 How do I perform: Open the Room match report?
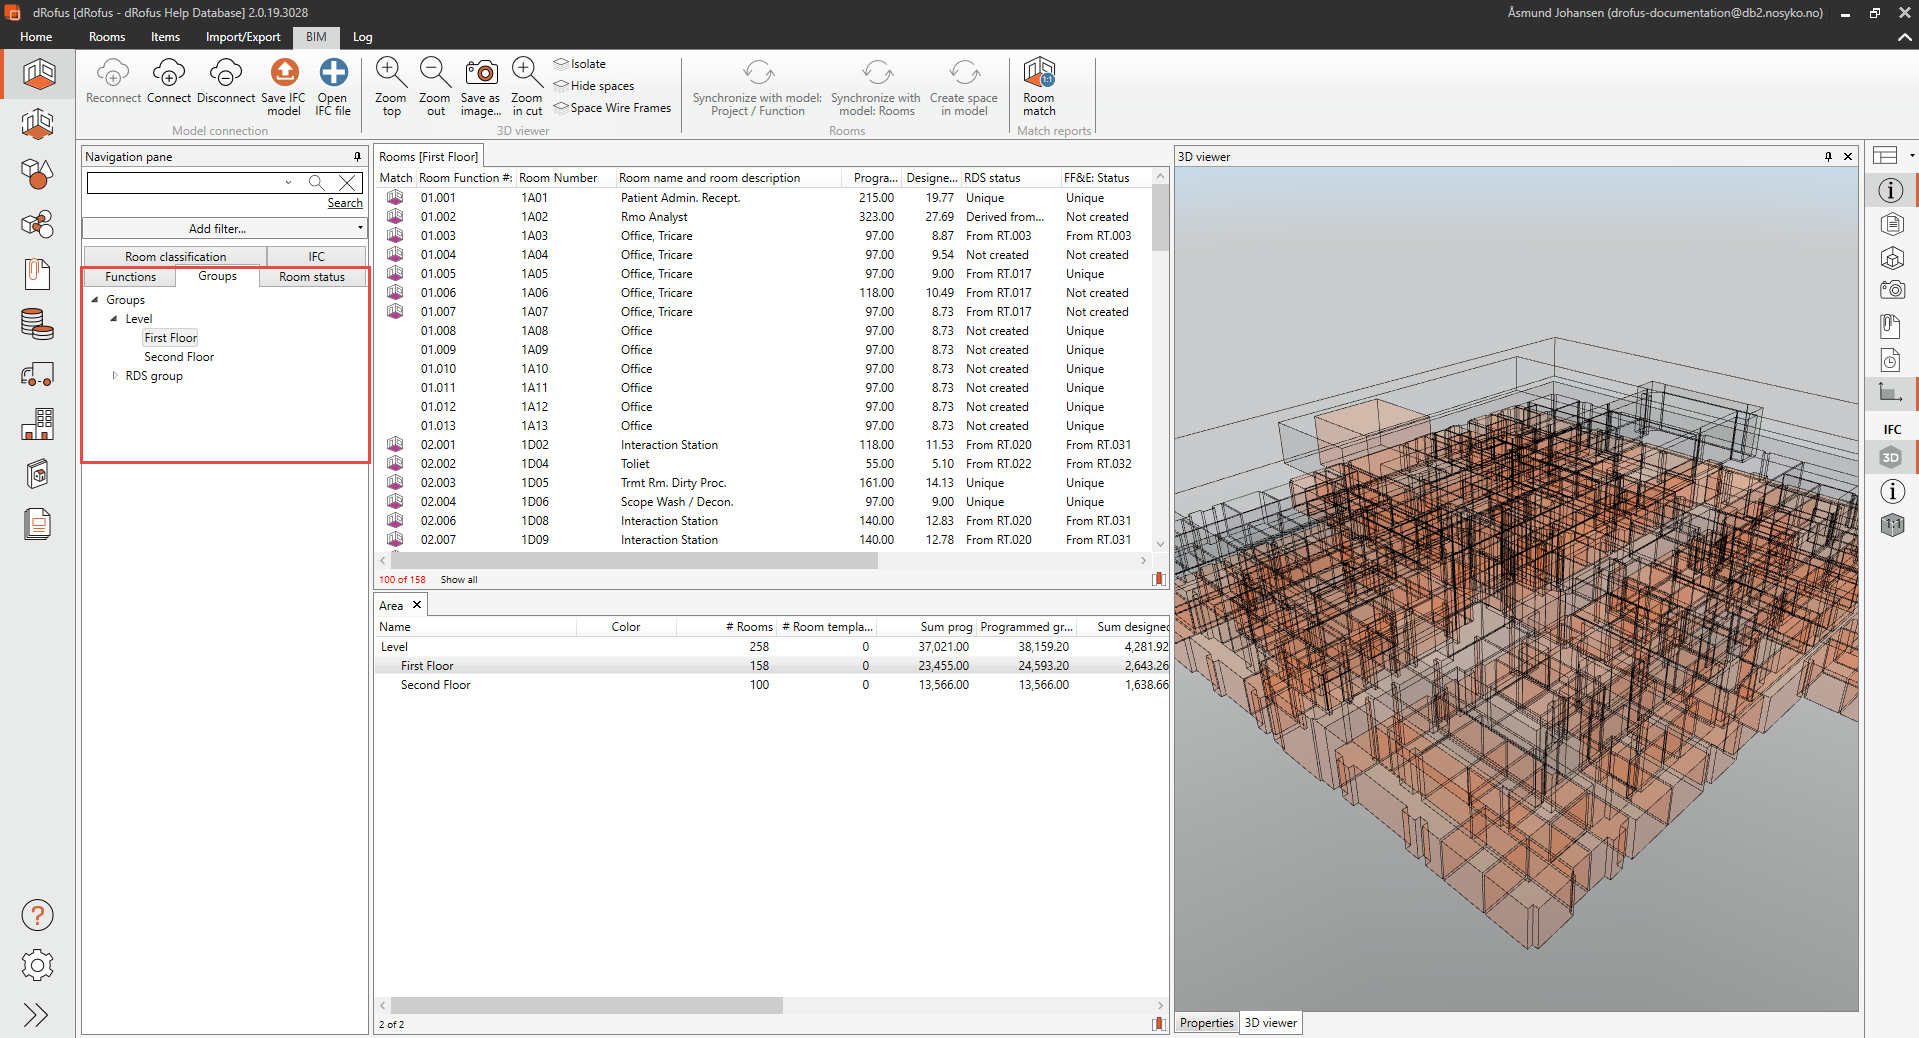point(1039,74)
